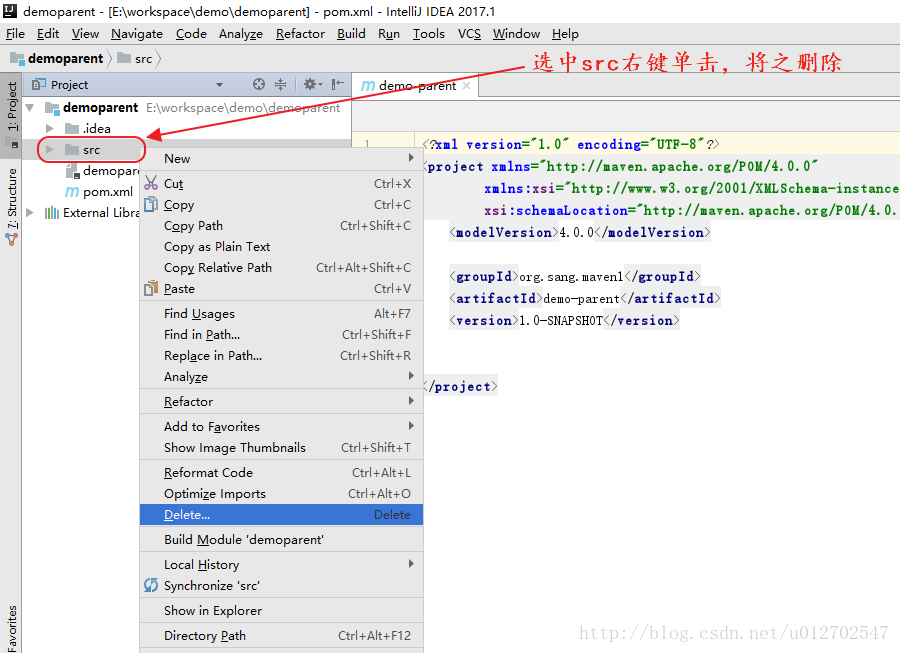Click the hide Project panel icon
The height and width of the screenshot is (653, 900).
pyautogui.click(x=337, y=85)
